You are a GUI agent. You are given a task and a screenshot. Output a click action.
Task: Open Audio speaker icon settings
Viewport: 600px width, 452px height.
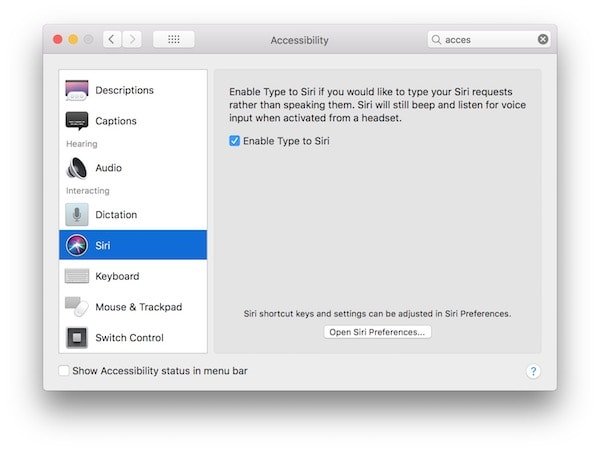coord(77,168)
